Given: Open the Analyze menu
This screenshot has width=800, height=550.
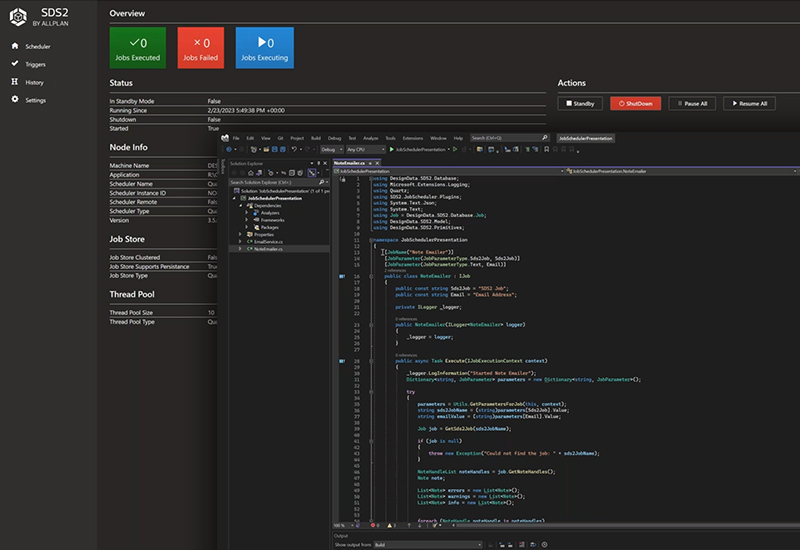Looking at the screenshot, I should 370,138.
